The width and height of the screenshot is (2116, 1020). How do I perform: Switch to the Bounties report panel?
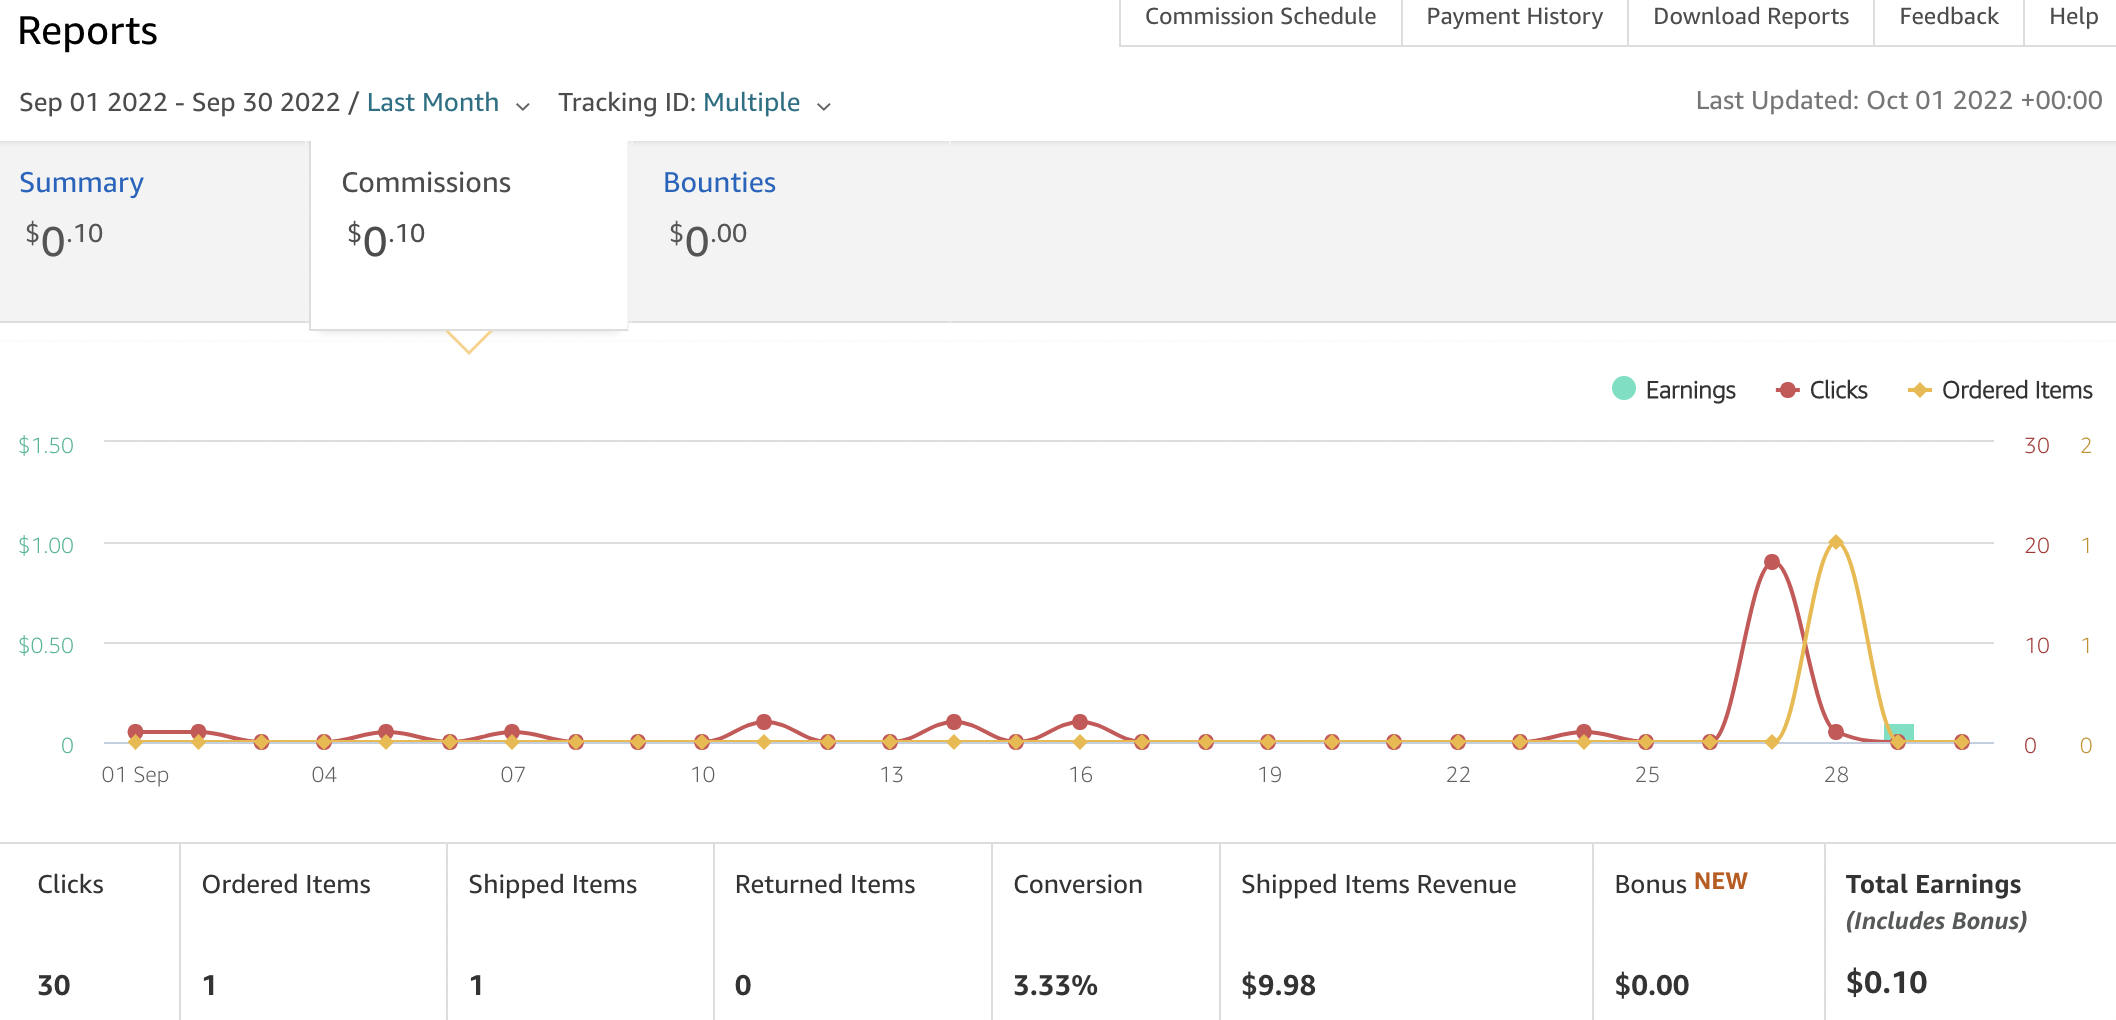[x=719, y=182]
